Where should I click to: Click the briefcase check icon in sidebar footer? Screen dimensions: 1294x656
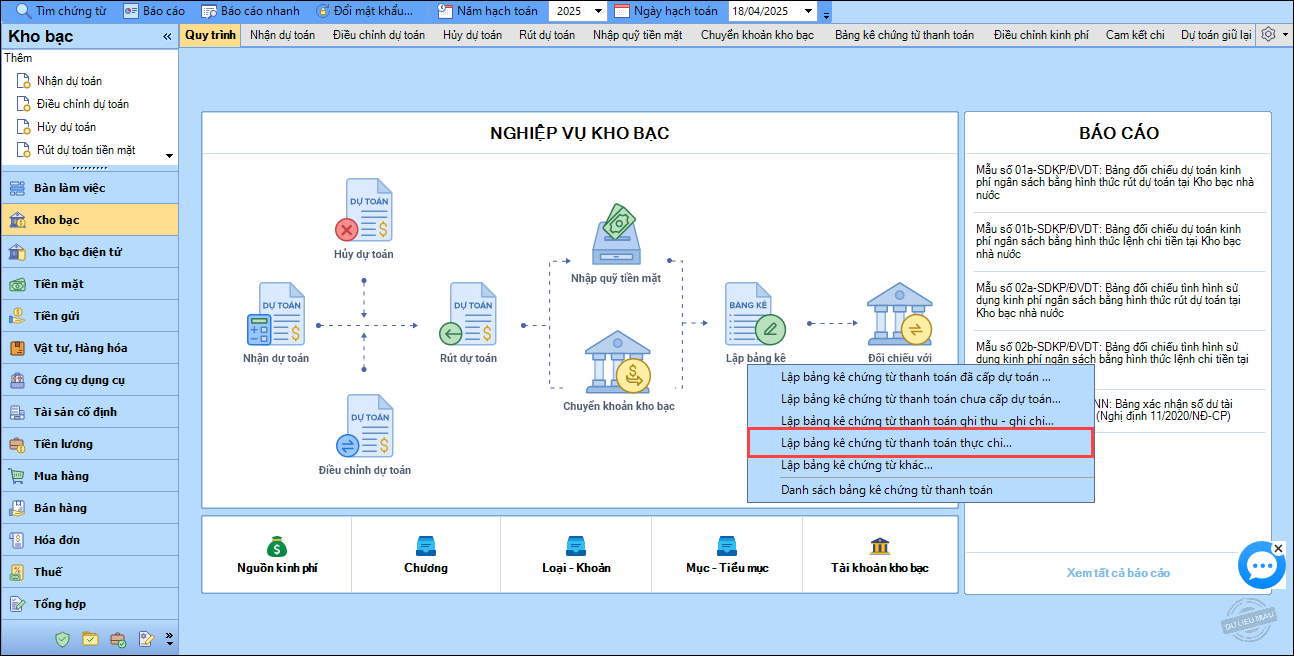point(118,638)
